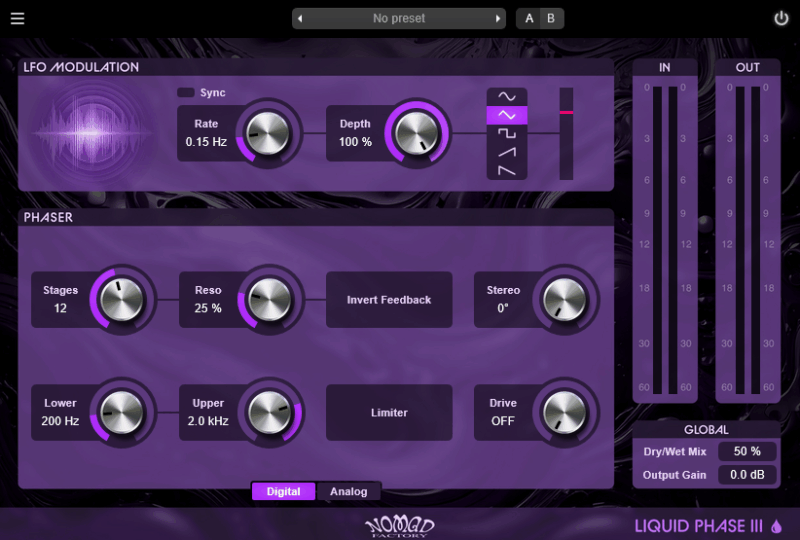
Task: Toggle the Limiter button
Action: point(389,412)
